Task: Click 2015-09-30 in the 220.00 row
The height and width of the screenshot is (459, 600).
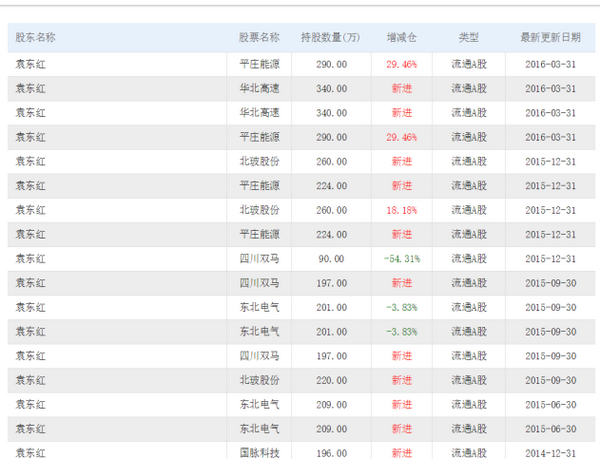Action: (x=550, y=381)
